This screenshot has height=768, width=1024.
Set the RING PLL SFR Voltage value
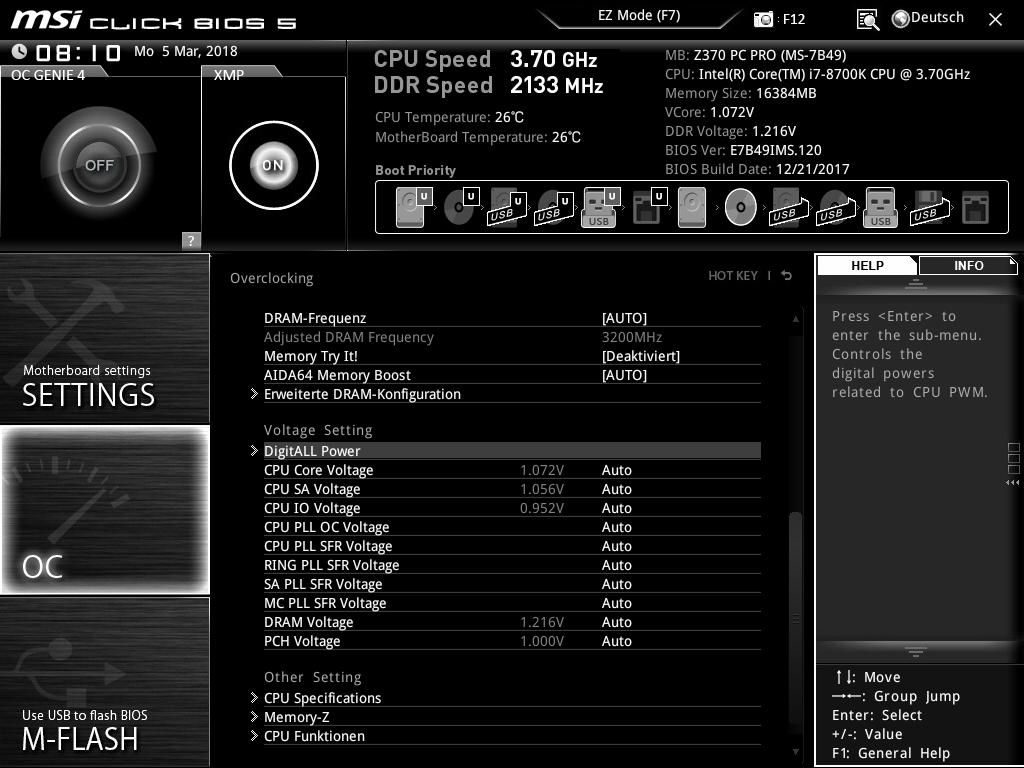pos(616,565)
